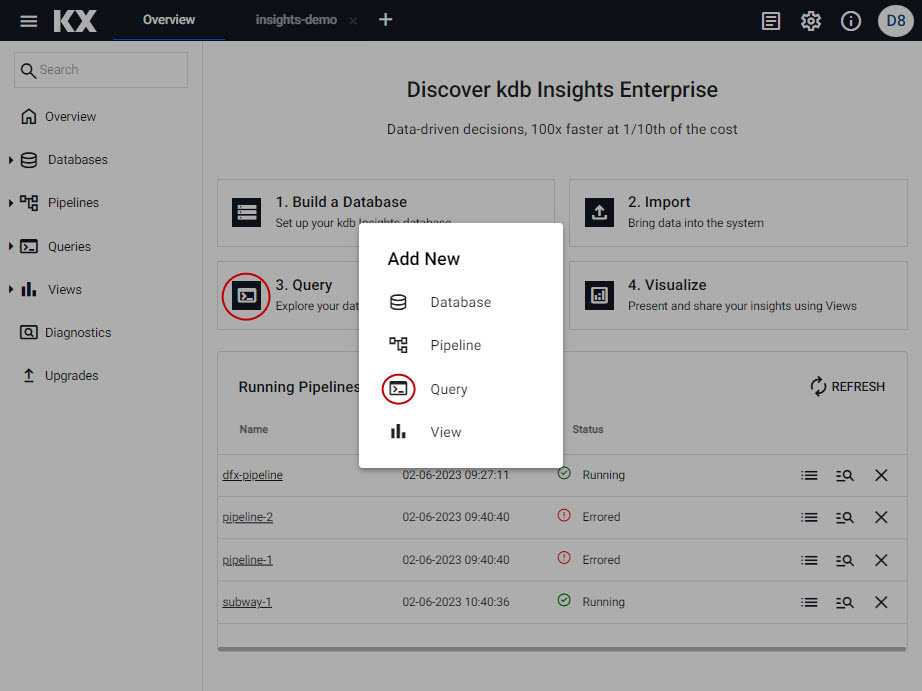Open the dfx-pipeline link
Viewport: 922px width, 691px height.
pos(252,475)
